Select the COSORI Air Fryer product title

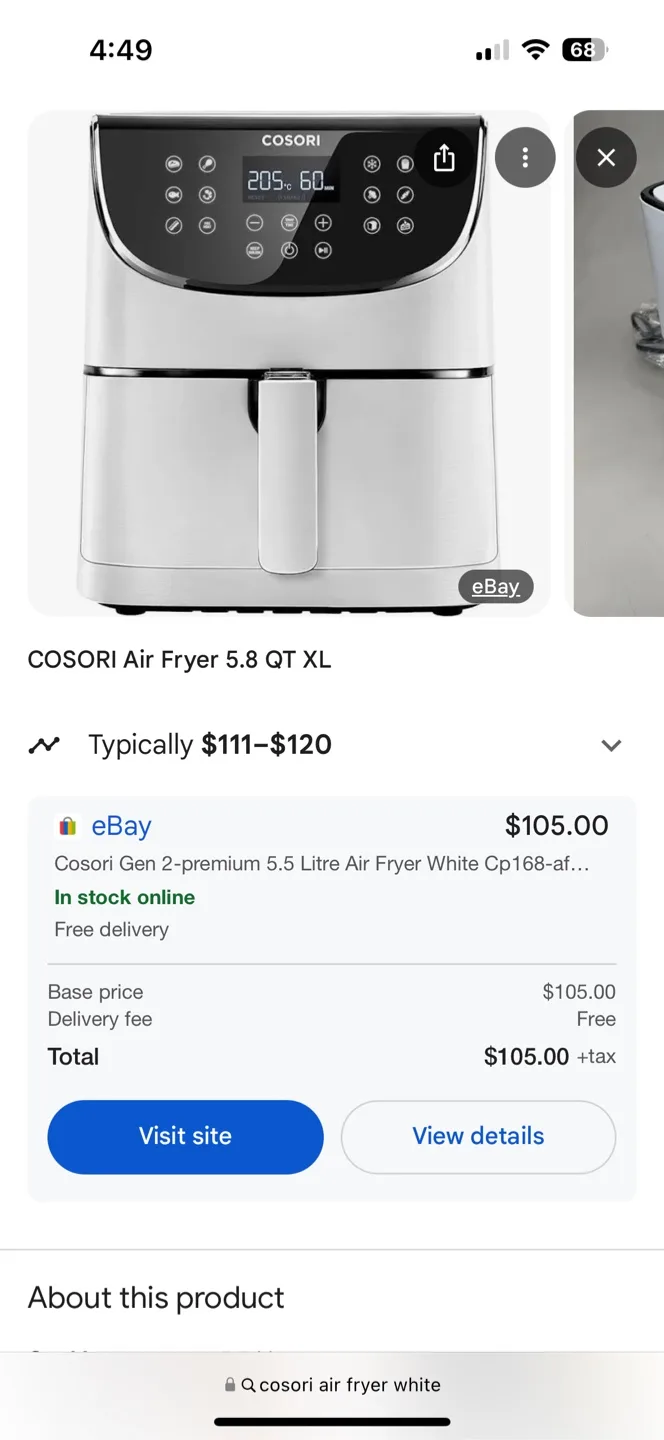pos(180,660)
